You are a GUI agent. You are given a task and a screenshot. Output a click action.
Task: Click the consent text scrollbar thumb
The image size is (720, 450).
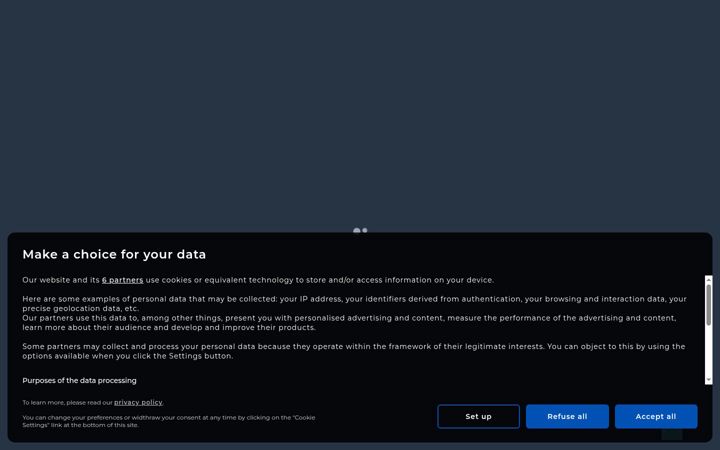pos(709,305)
